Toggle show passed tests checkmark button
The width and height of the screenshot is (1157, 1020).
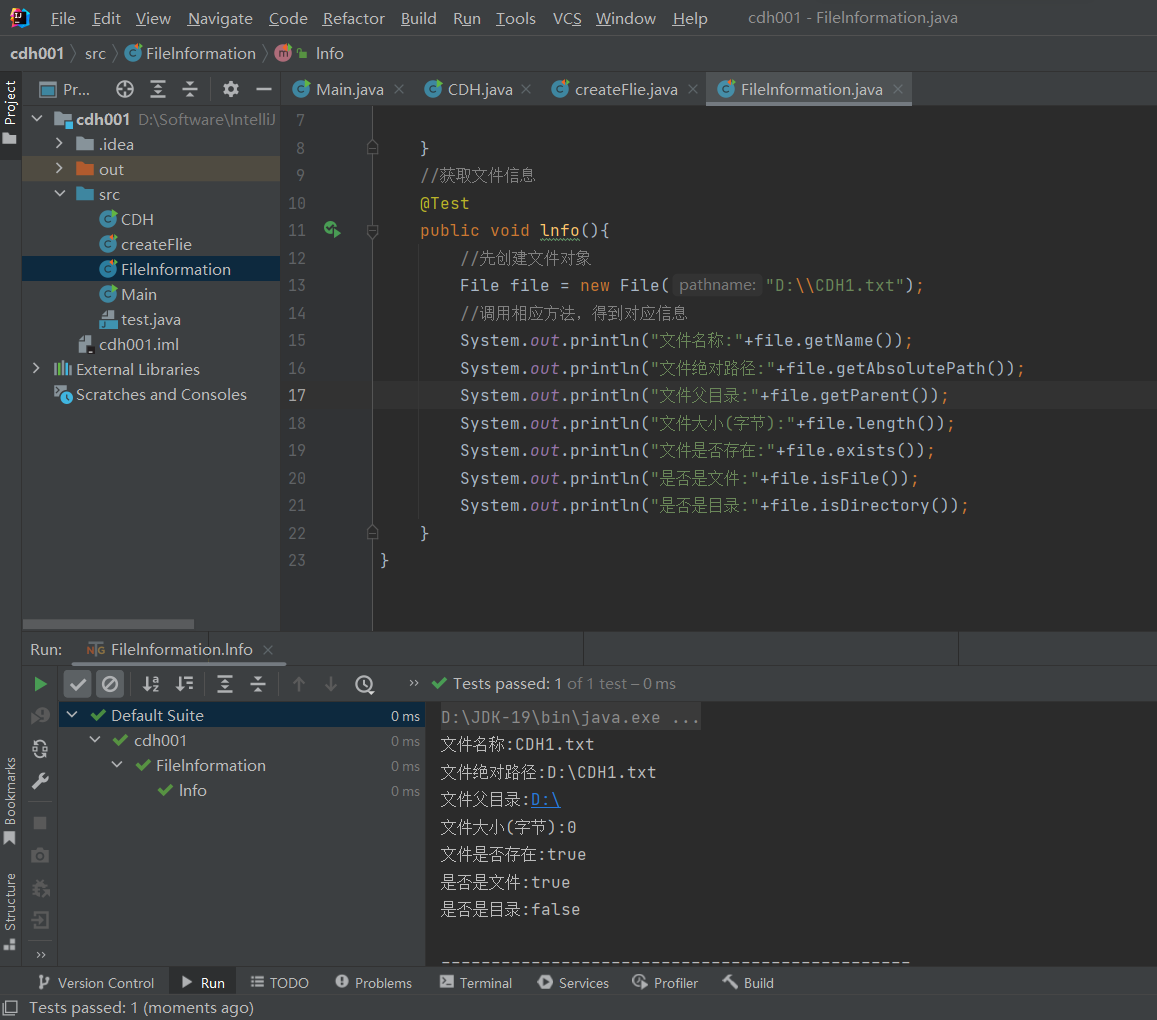[x=78, y=684]
